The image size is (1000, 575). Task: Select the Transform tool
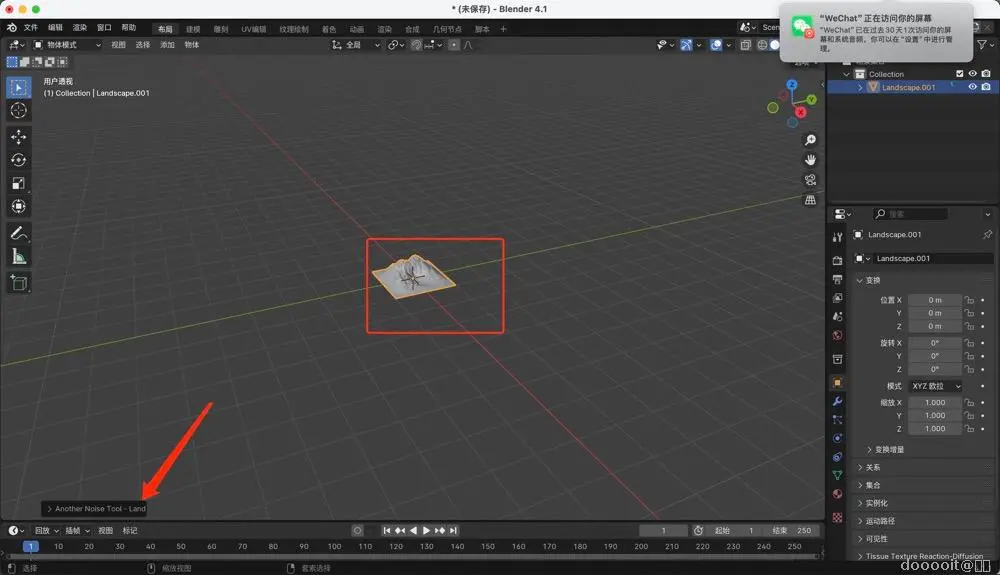coord(18,206)
